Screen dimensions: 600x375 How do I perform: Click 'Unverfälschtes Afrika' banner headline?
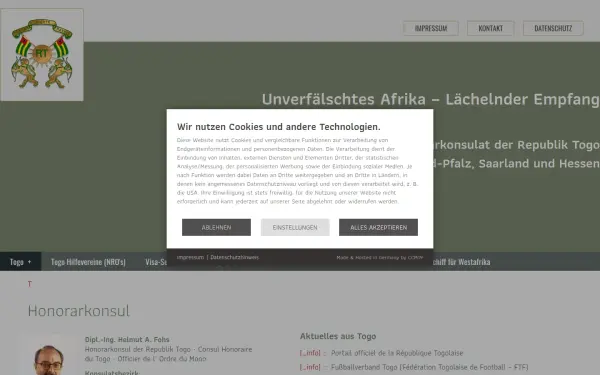tap(430, 99)
